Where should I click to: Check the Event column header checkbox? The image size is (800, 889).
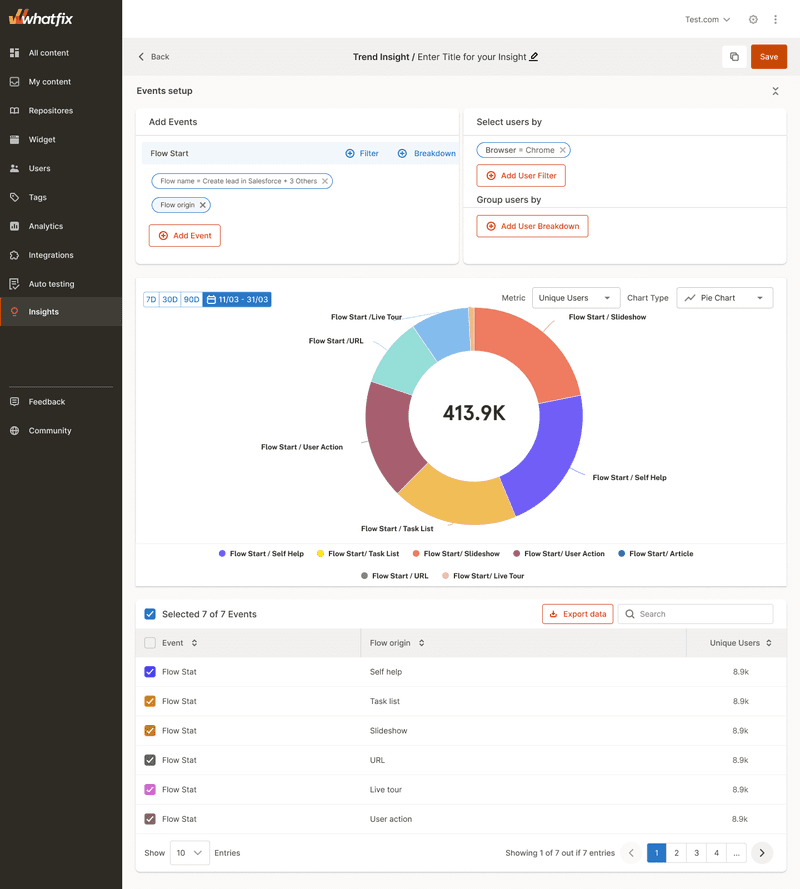tap(152, 643)
